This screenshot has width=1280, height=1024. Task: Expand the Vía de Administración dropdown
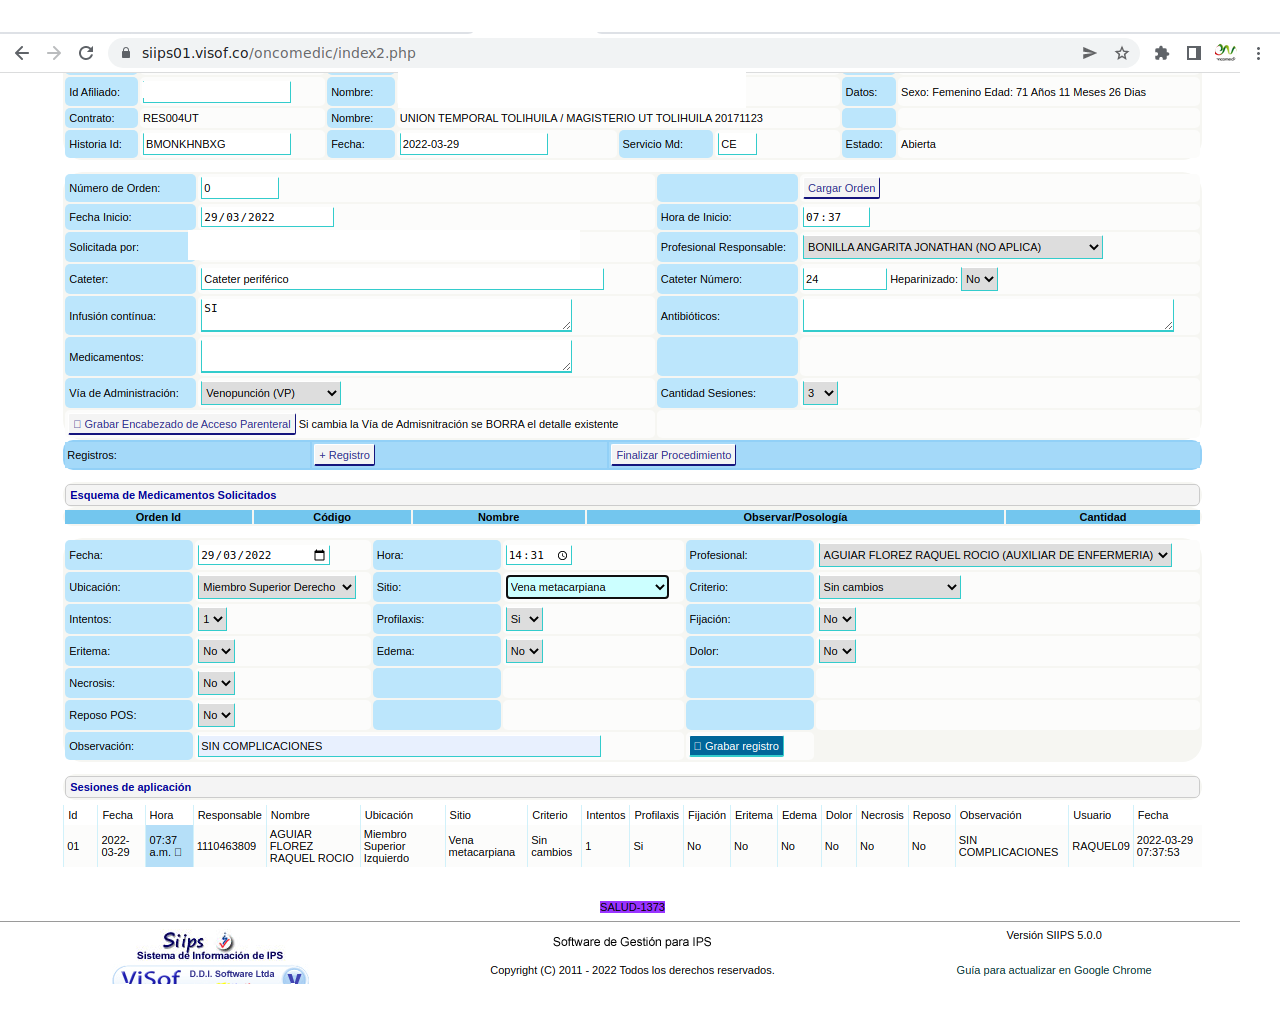tap(271, 393)
